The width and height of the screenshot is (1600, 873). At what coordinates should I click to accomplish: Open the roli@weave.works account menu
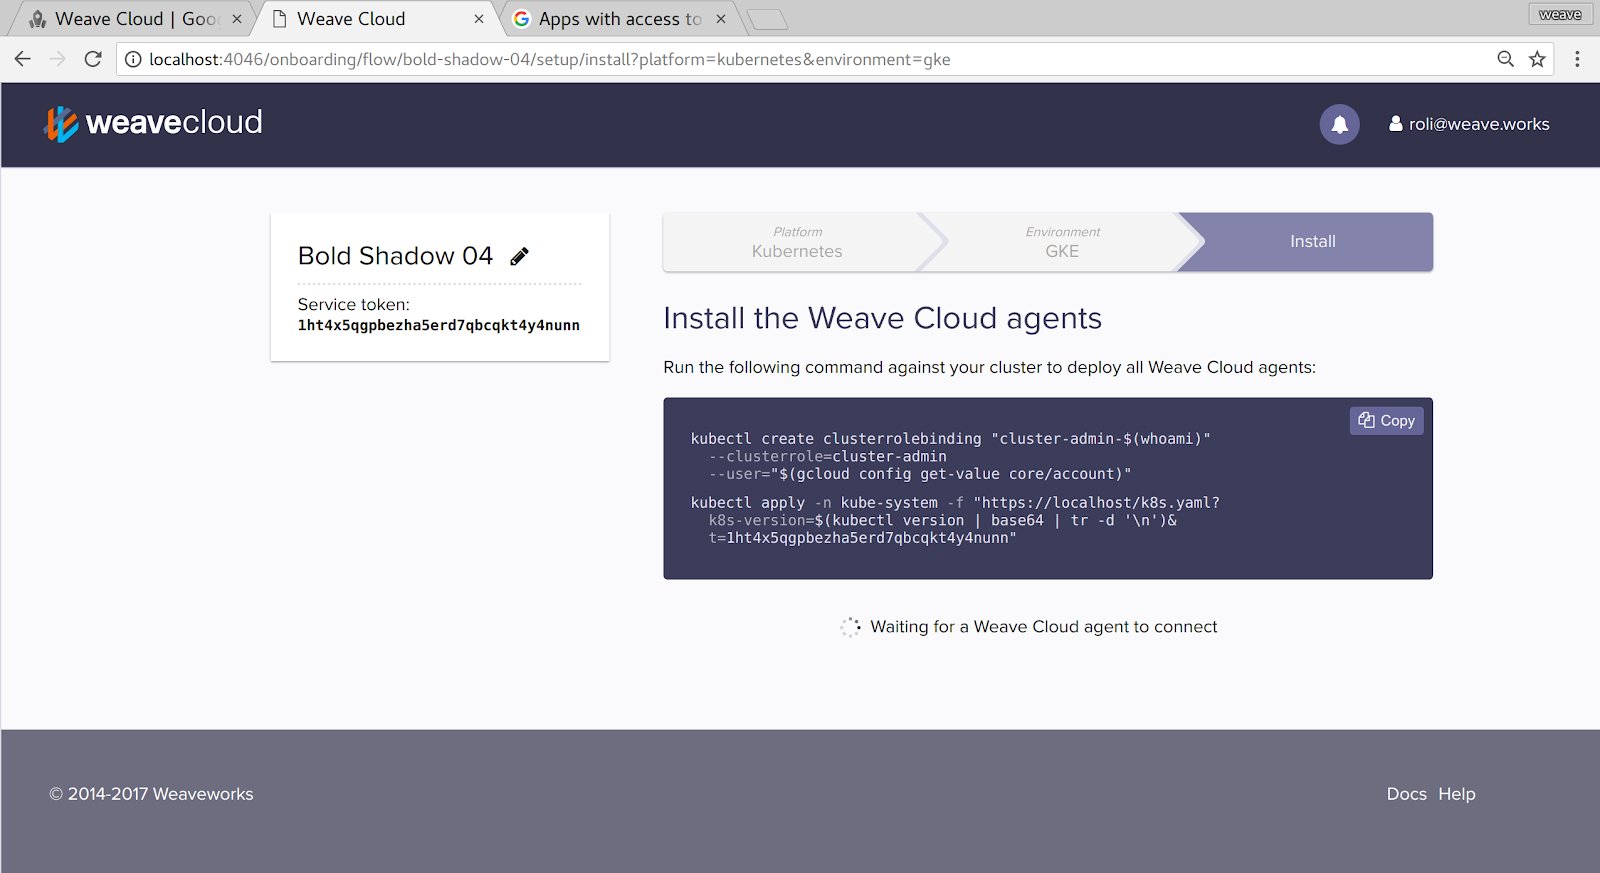pos(1469,124)
